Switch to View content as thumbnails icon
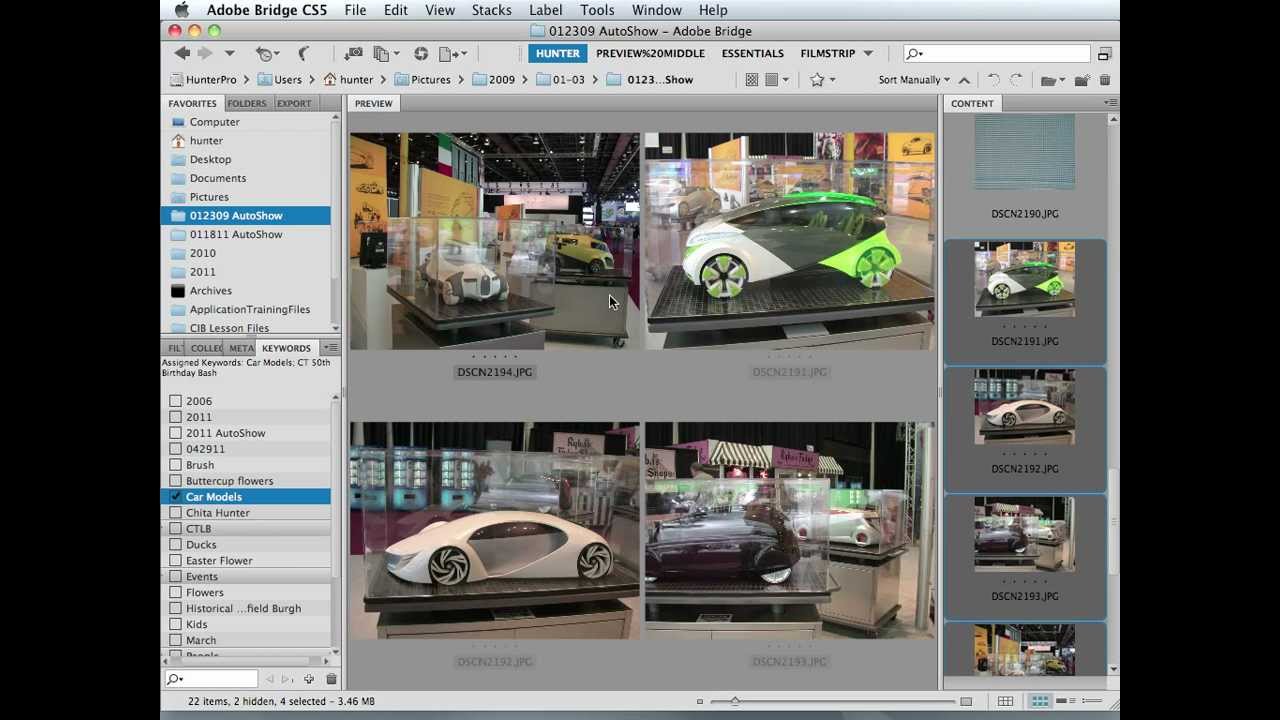 [1039, 701]
